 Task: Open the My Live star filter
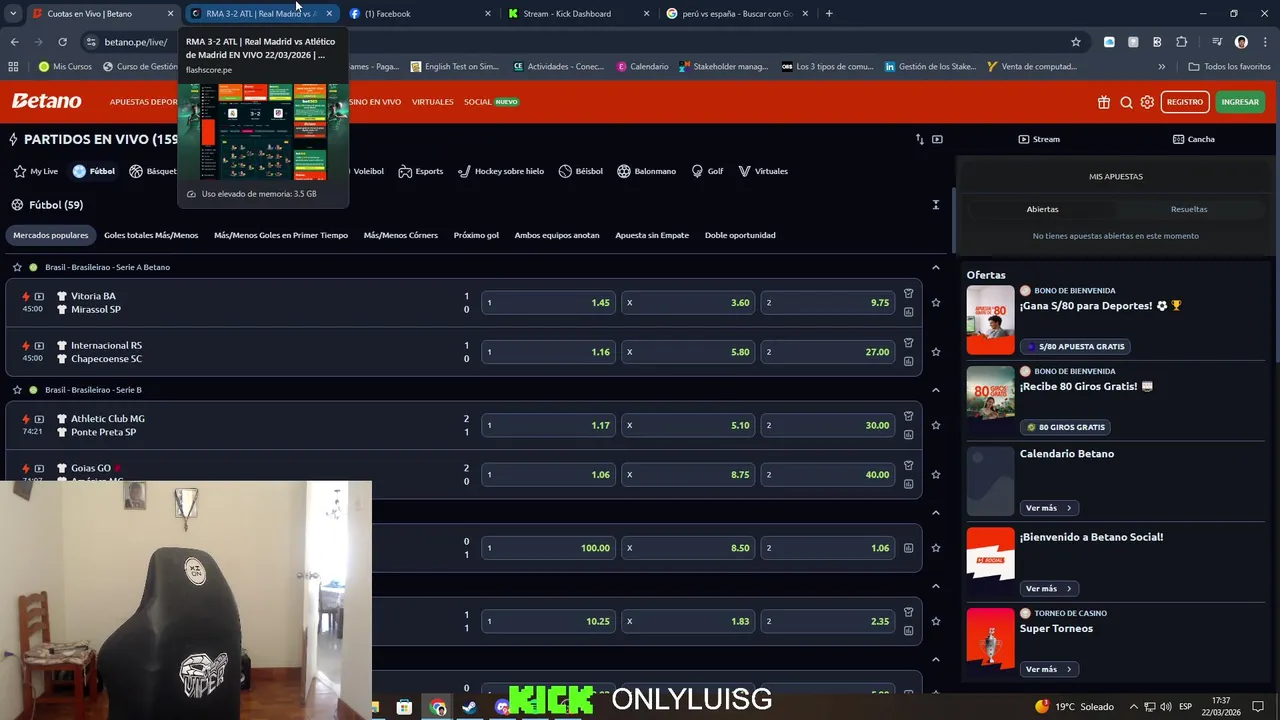(x=35, y=171)
